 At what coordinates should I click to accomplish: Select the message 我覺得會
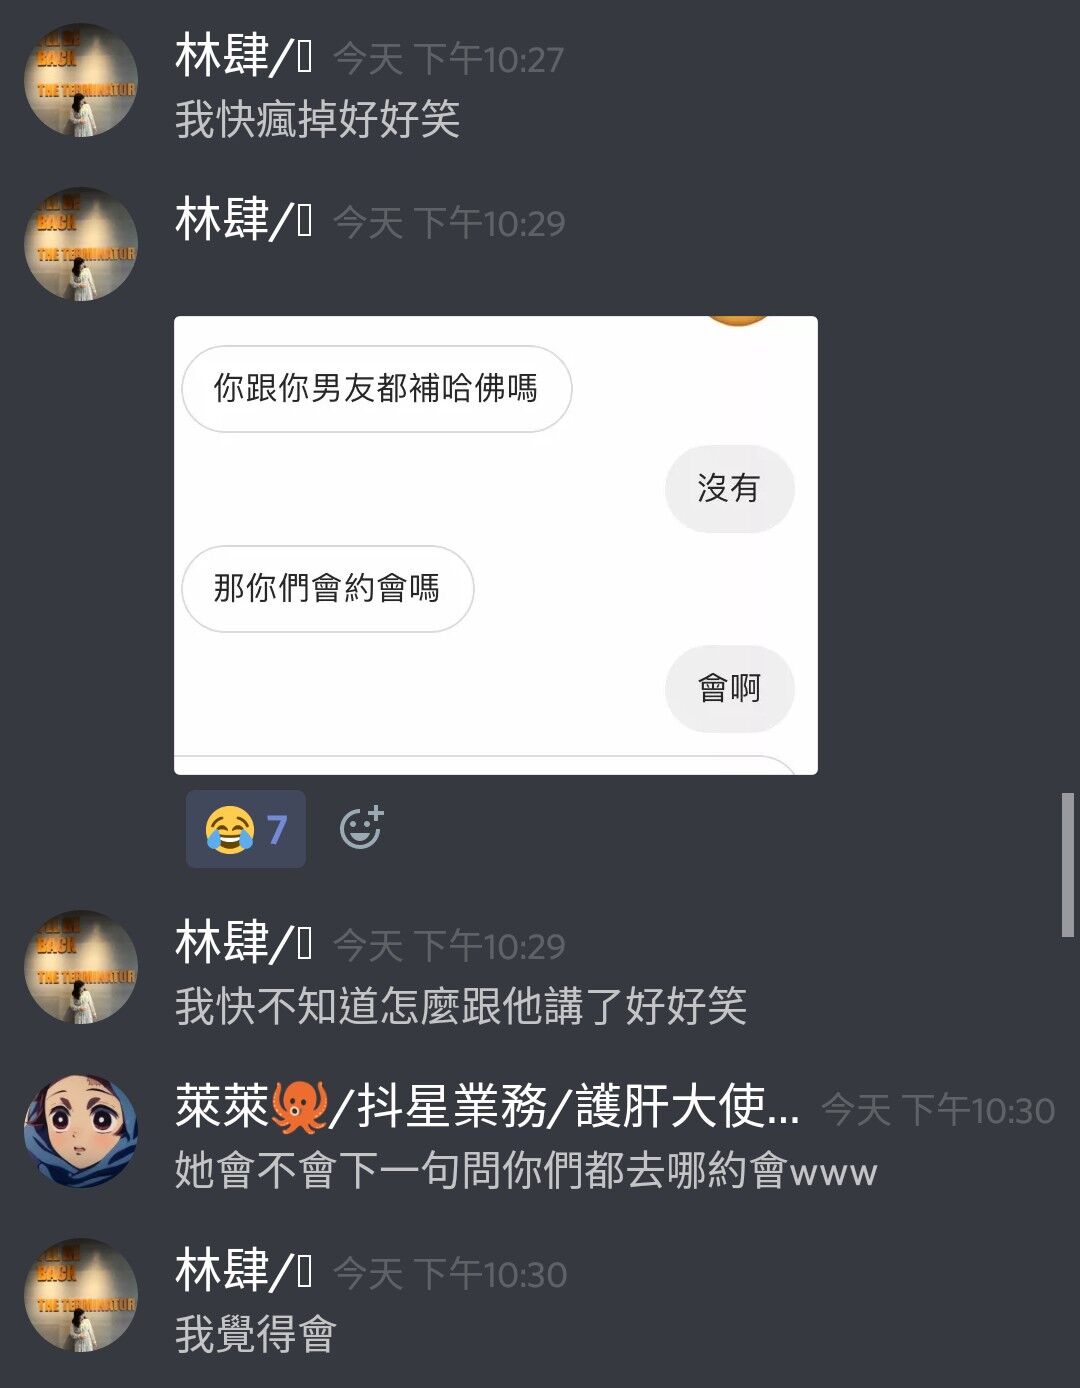point(256,1335)
